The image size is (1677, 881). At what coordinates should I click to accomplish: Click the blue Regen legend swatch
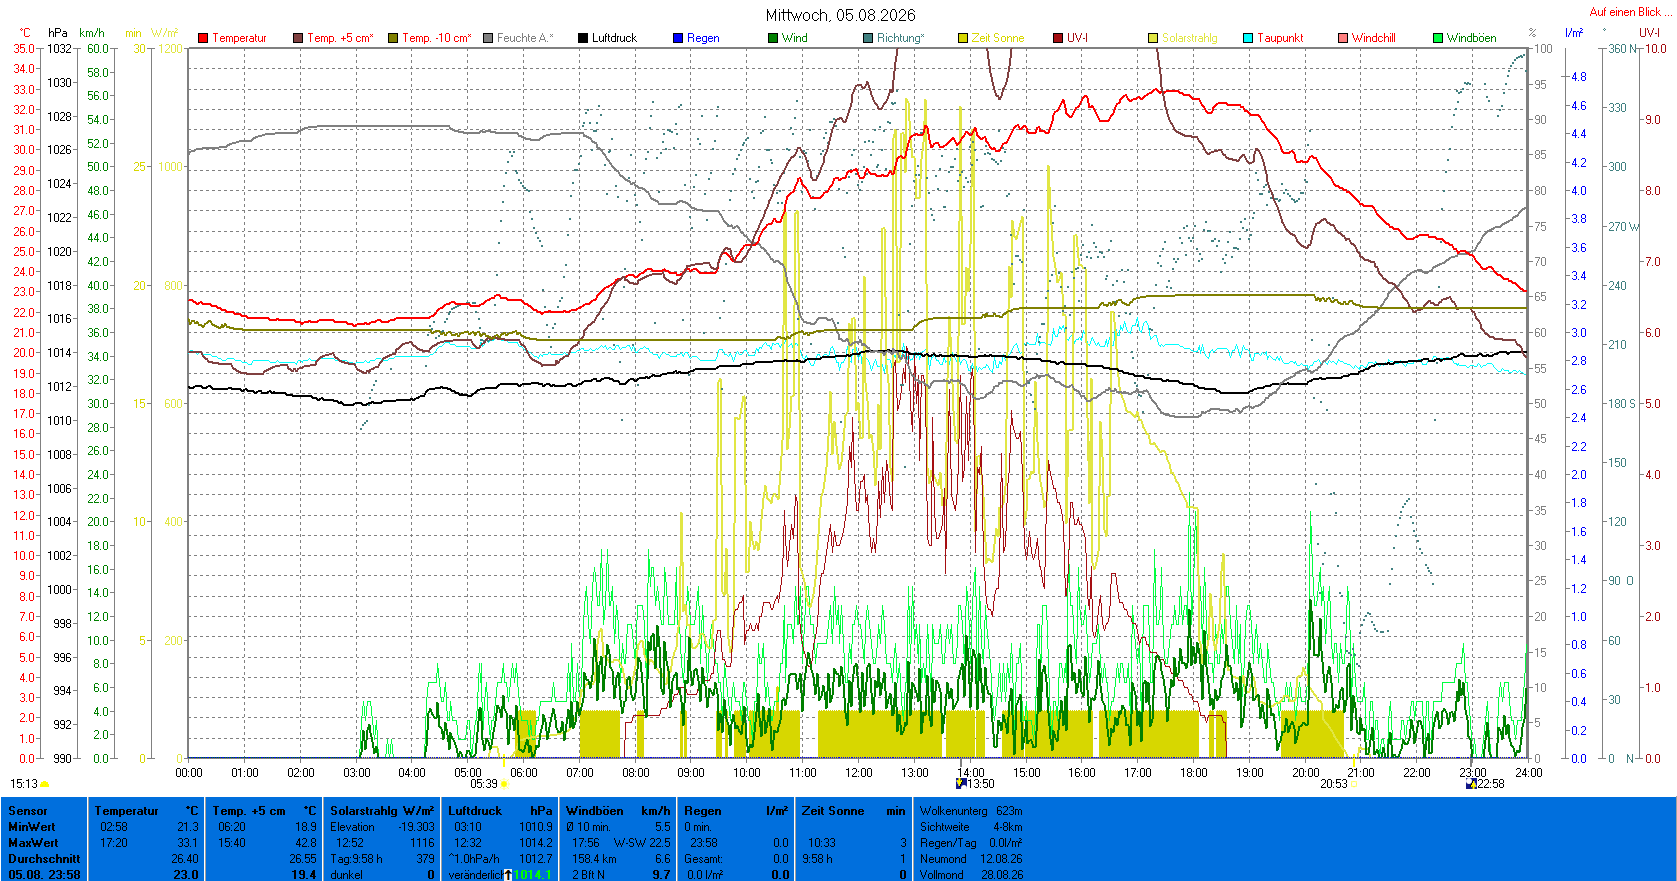tap(678, 38)
